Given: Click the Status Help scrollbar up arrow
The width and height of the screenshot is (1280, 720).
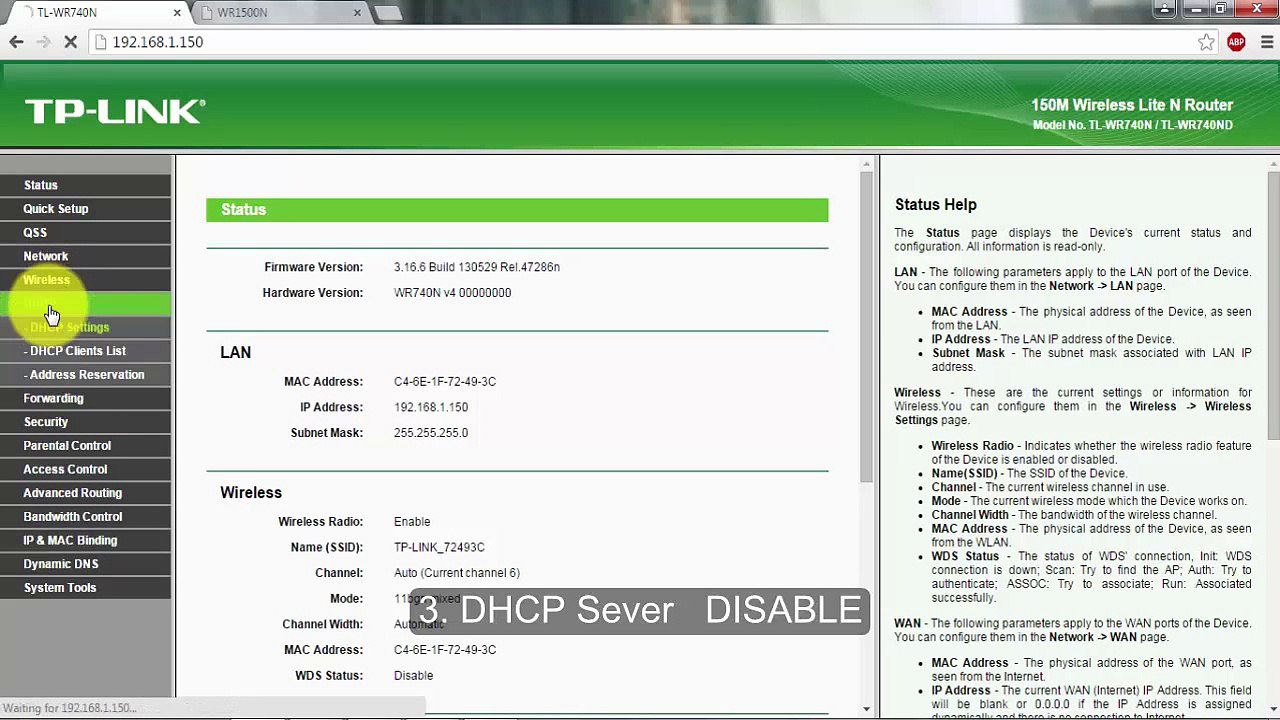Looking at the screenshot, I should tap(1273, 163).
